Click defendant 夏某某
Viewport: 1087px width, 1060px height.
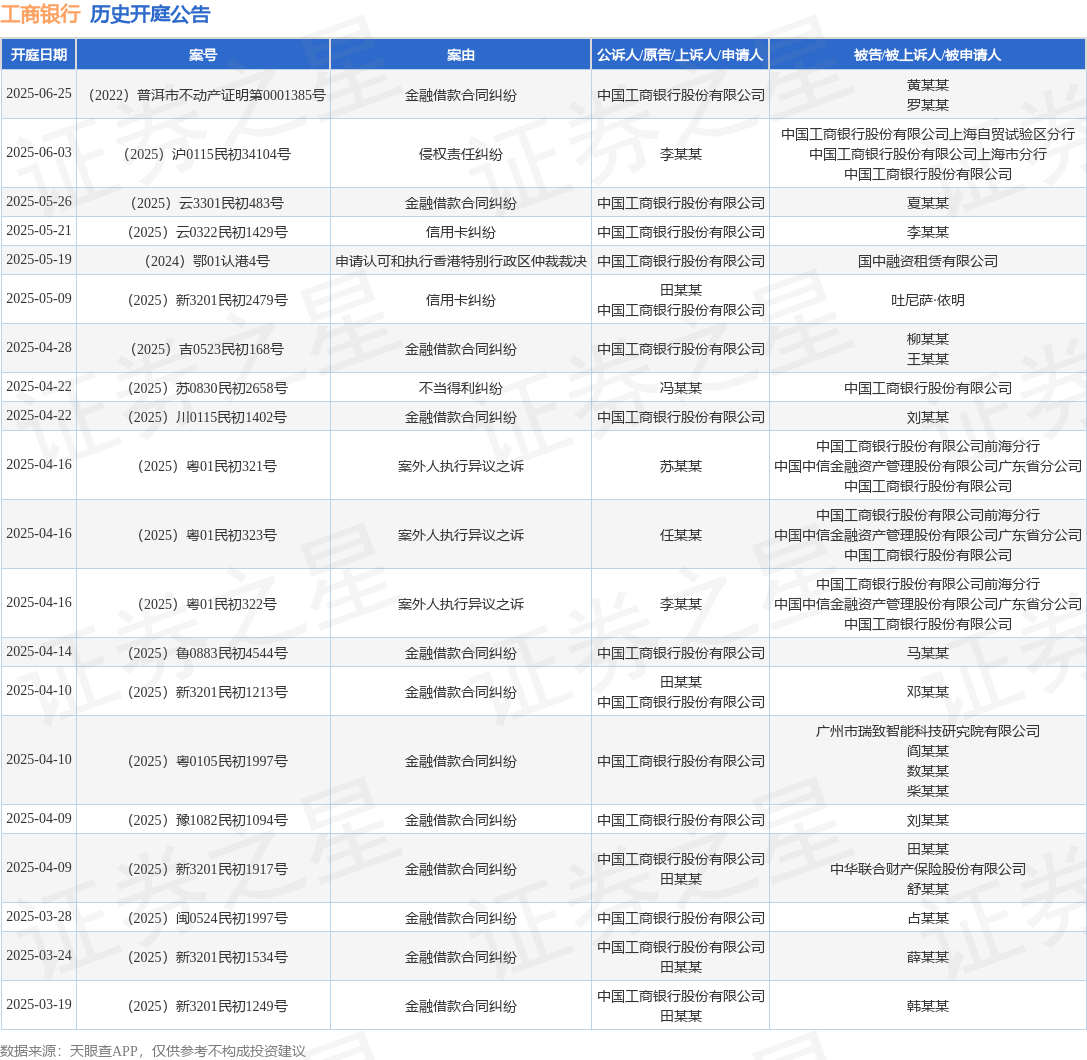(928, 203)
